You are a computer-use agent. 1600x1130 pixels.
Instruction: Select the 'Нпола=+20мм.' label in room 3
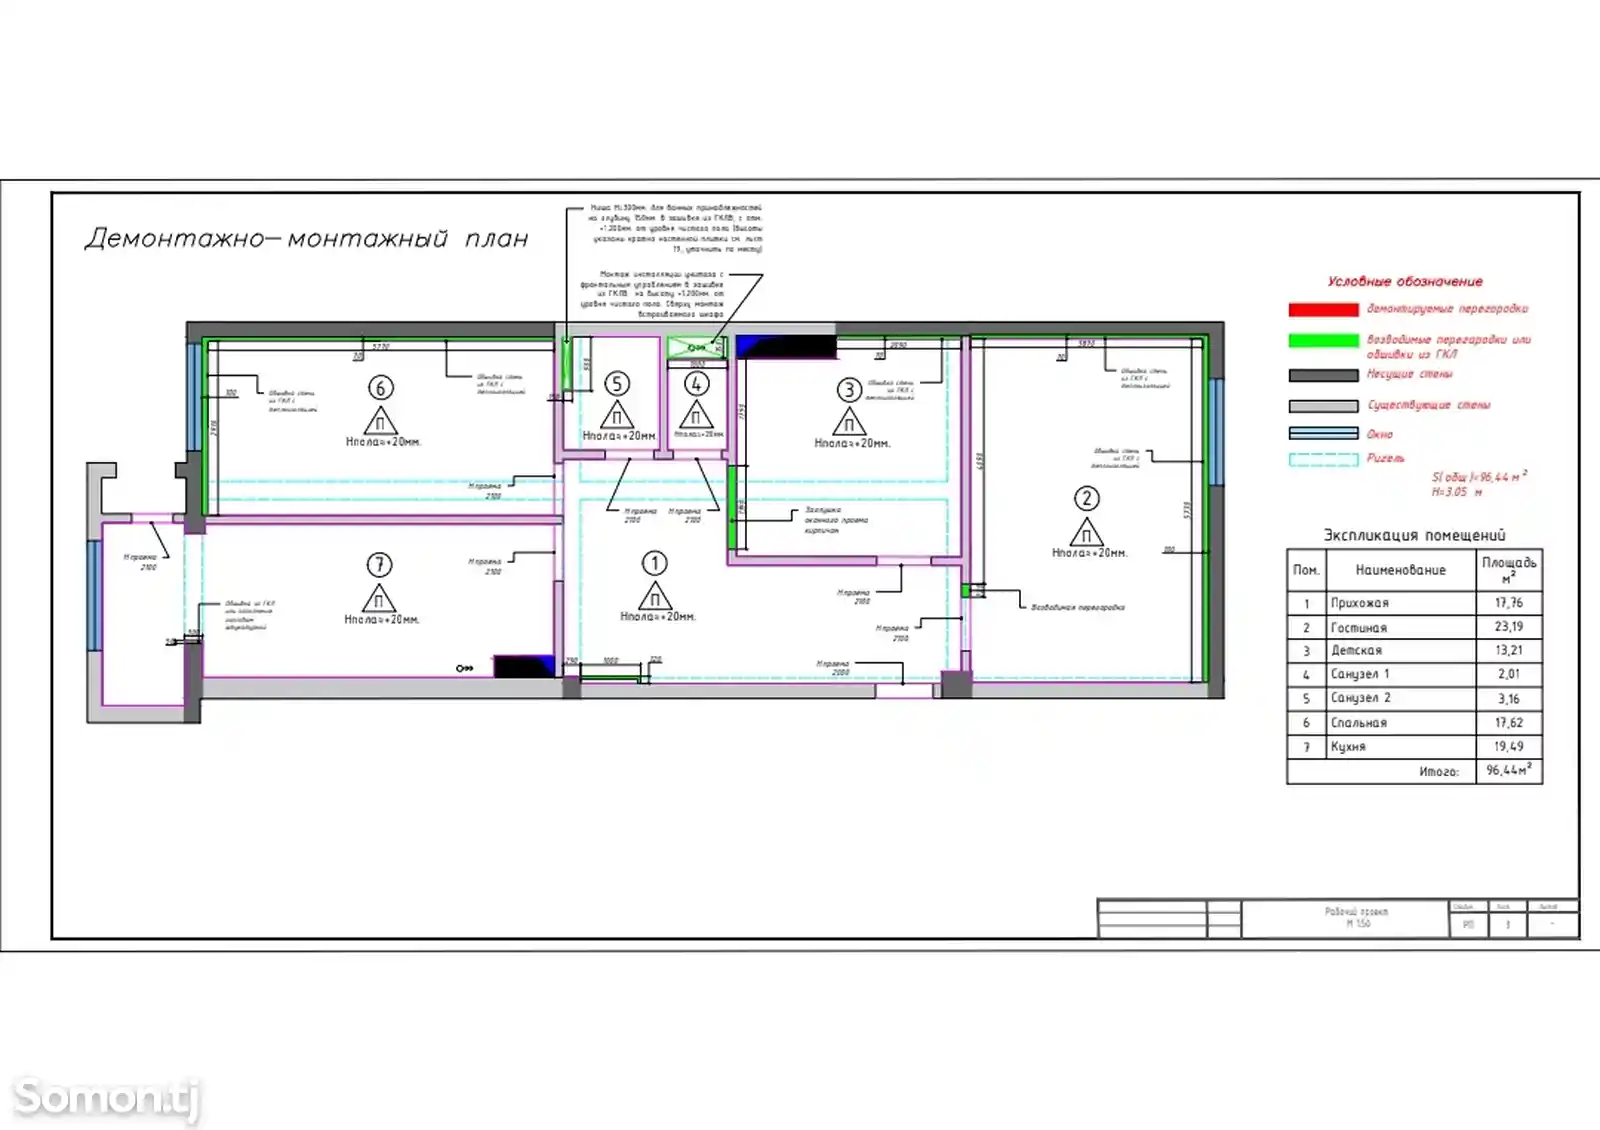pos(852,443)
